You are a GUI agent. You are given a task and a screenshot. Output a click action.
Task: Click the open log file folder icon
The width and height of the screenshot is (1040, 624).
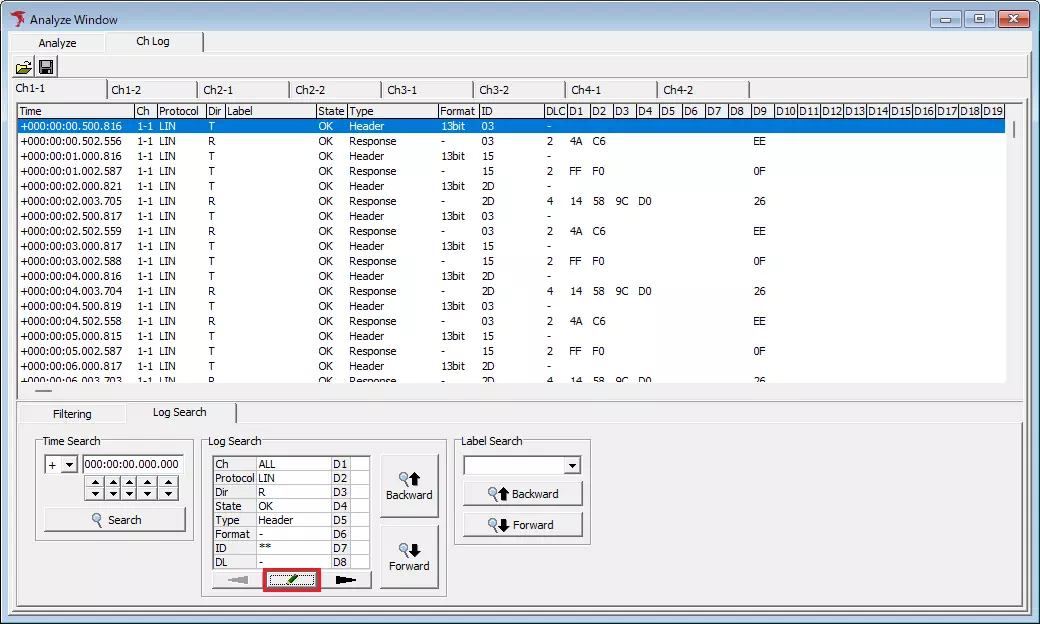[22, 68]
